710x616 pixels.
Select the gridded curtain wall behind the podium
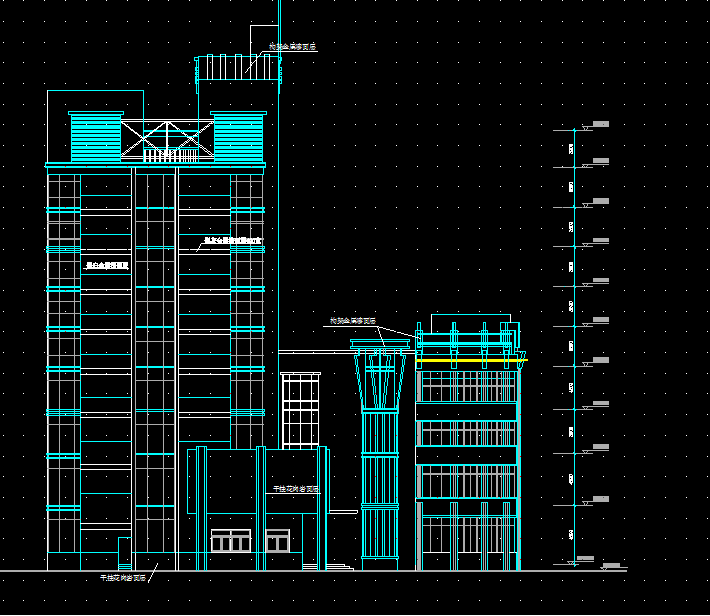(x=300, y=410)
